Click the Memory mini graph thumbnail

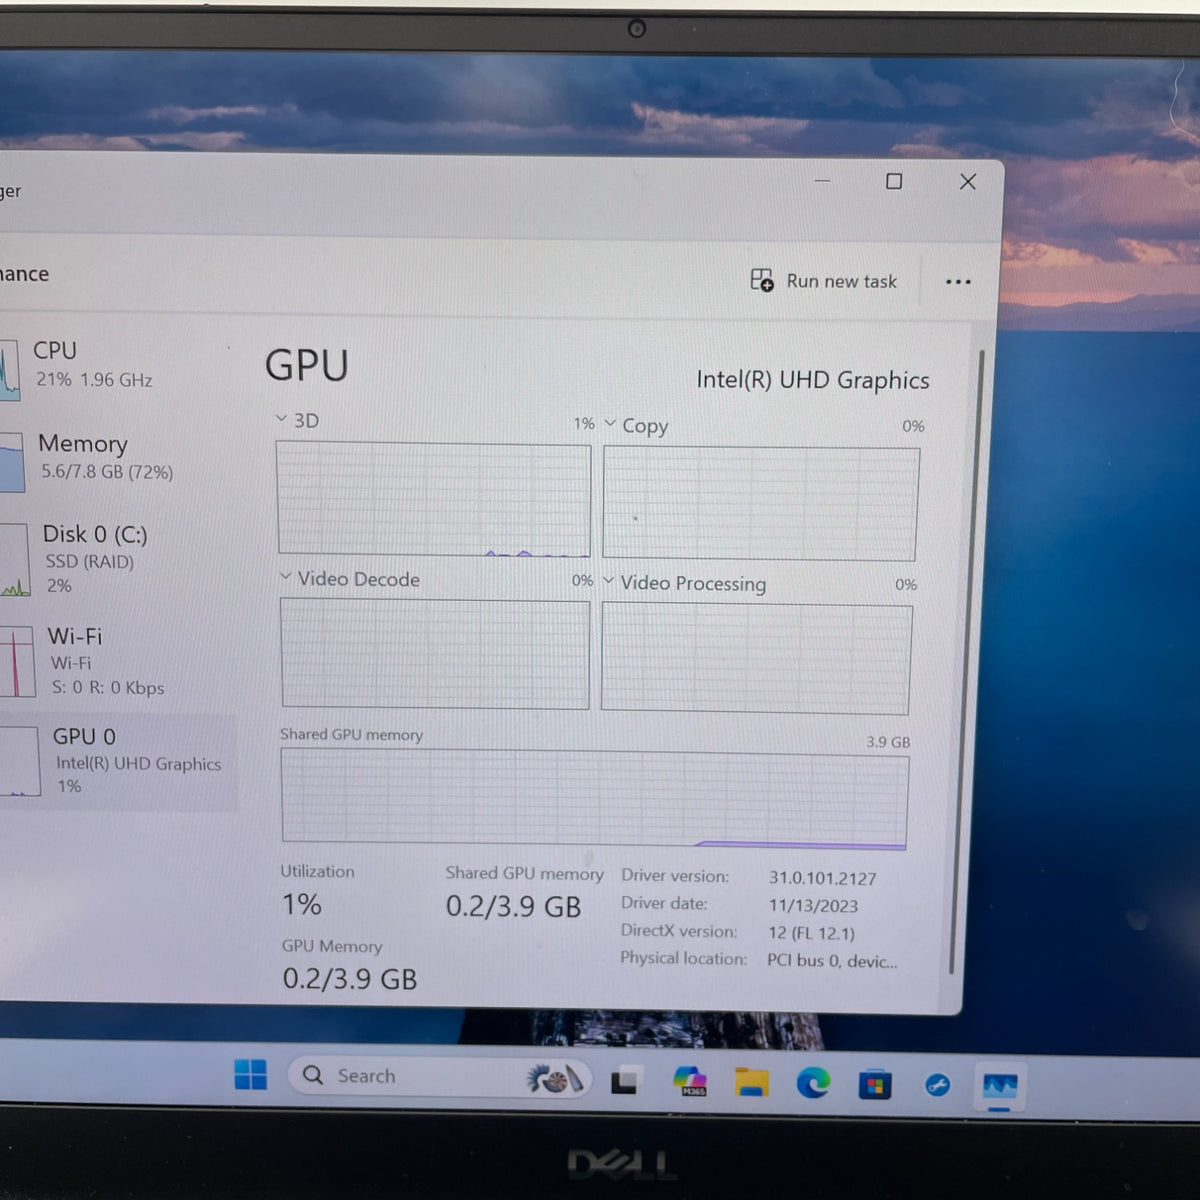point(12,462)
